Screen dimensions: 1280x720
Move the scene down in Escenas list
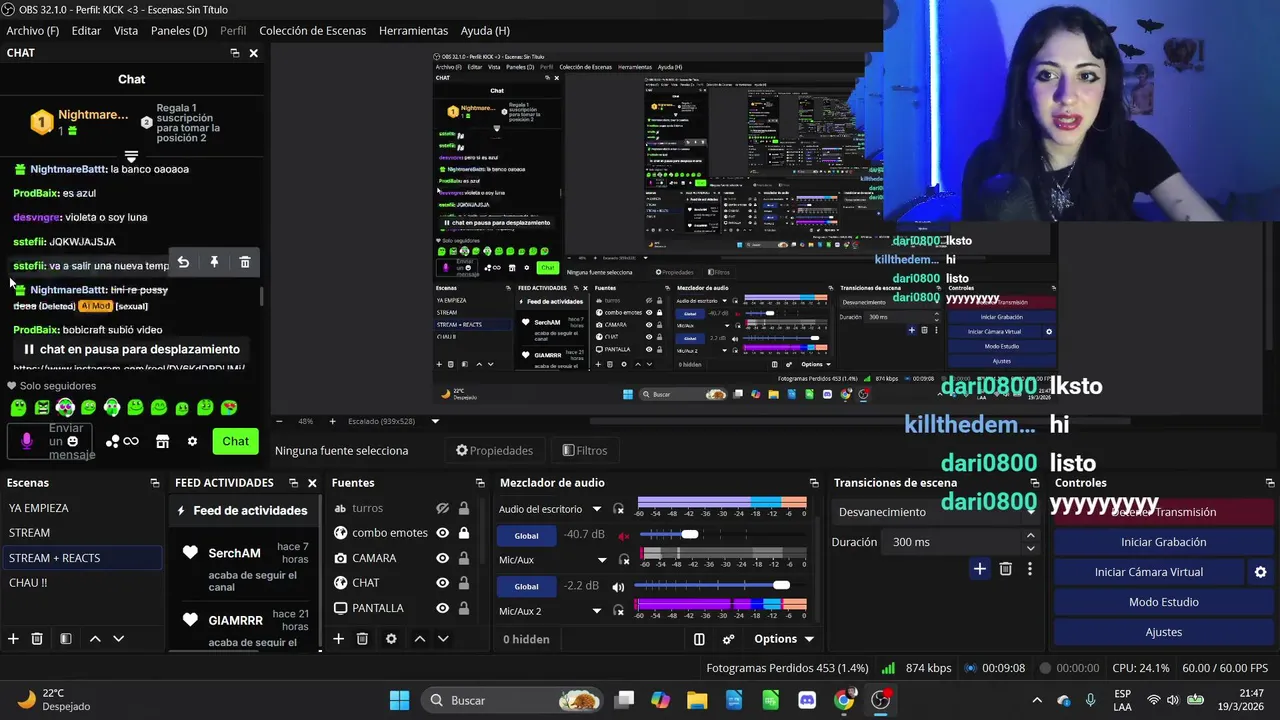(x=118, y=639)
